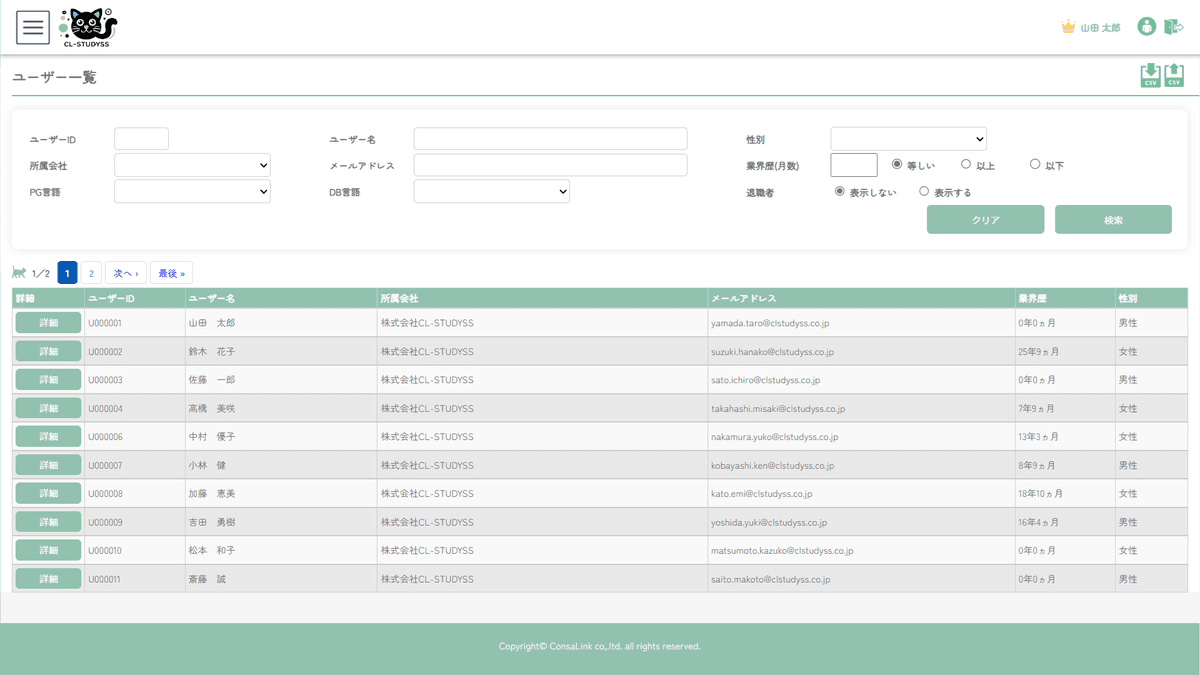Click the logout door icon

(x=1173, y=27)
